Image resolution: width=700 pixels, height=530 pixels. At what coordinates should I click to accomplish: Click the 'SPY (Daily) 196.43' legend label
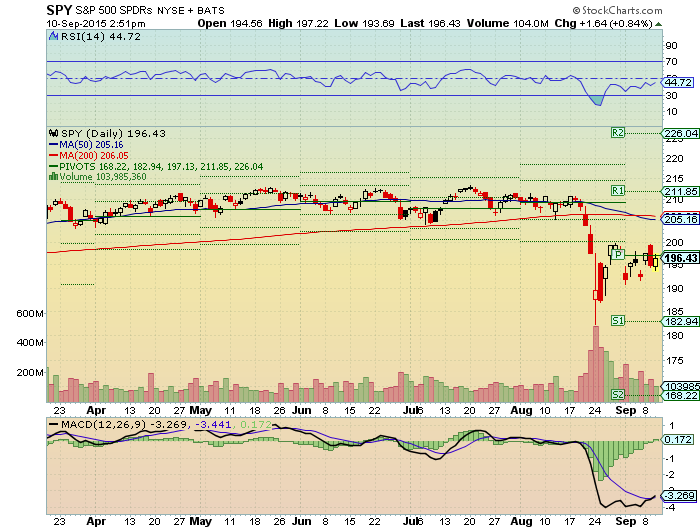(x=113, y=134)
